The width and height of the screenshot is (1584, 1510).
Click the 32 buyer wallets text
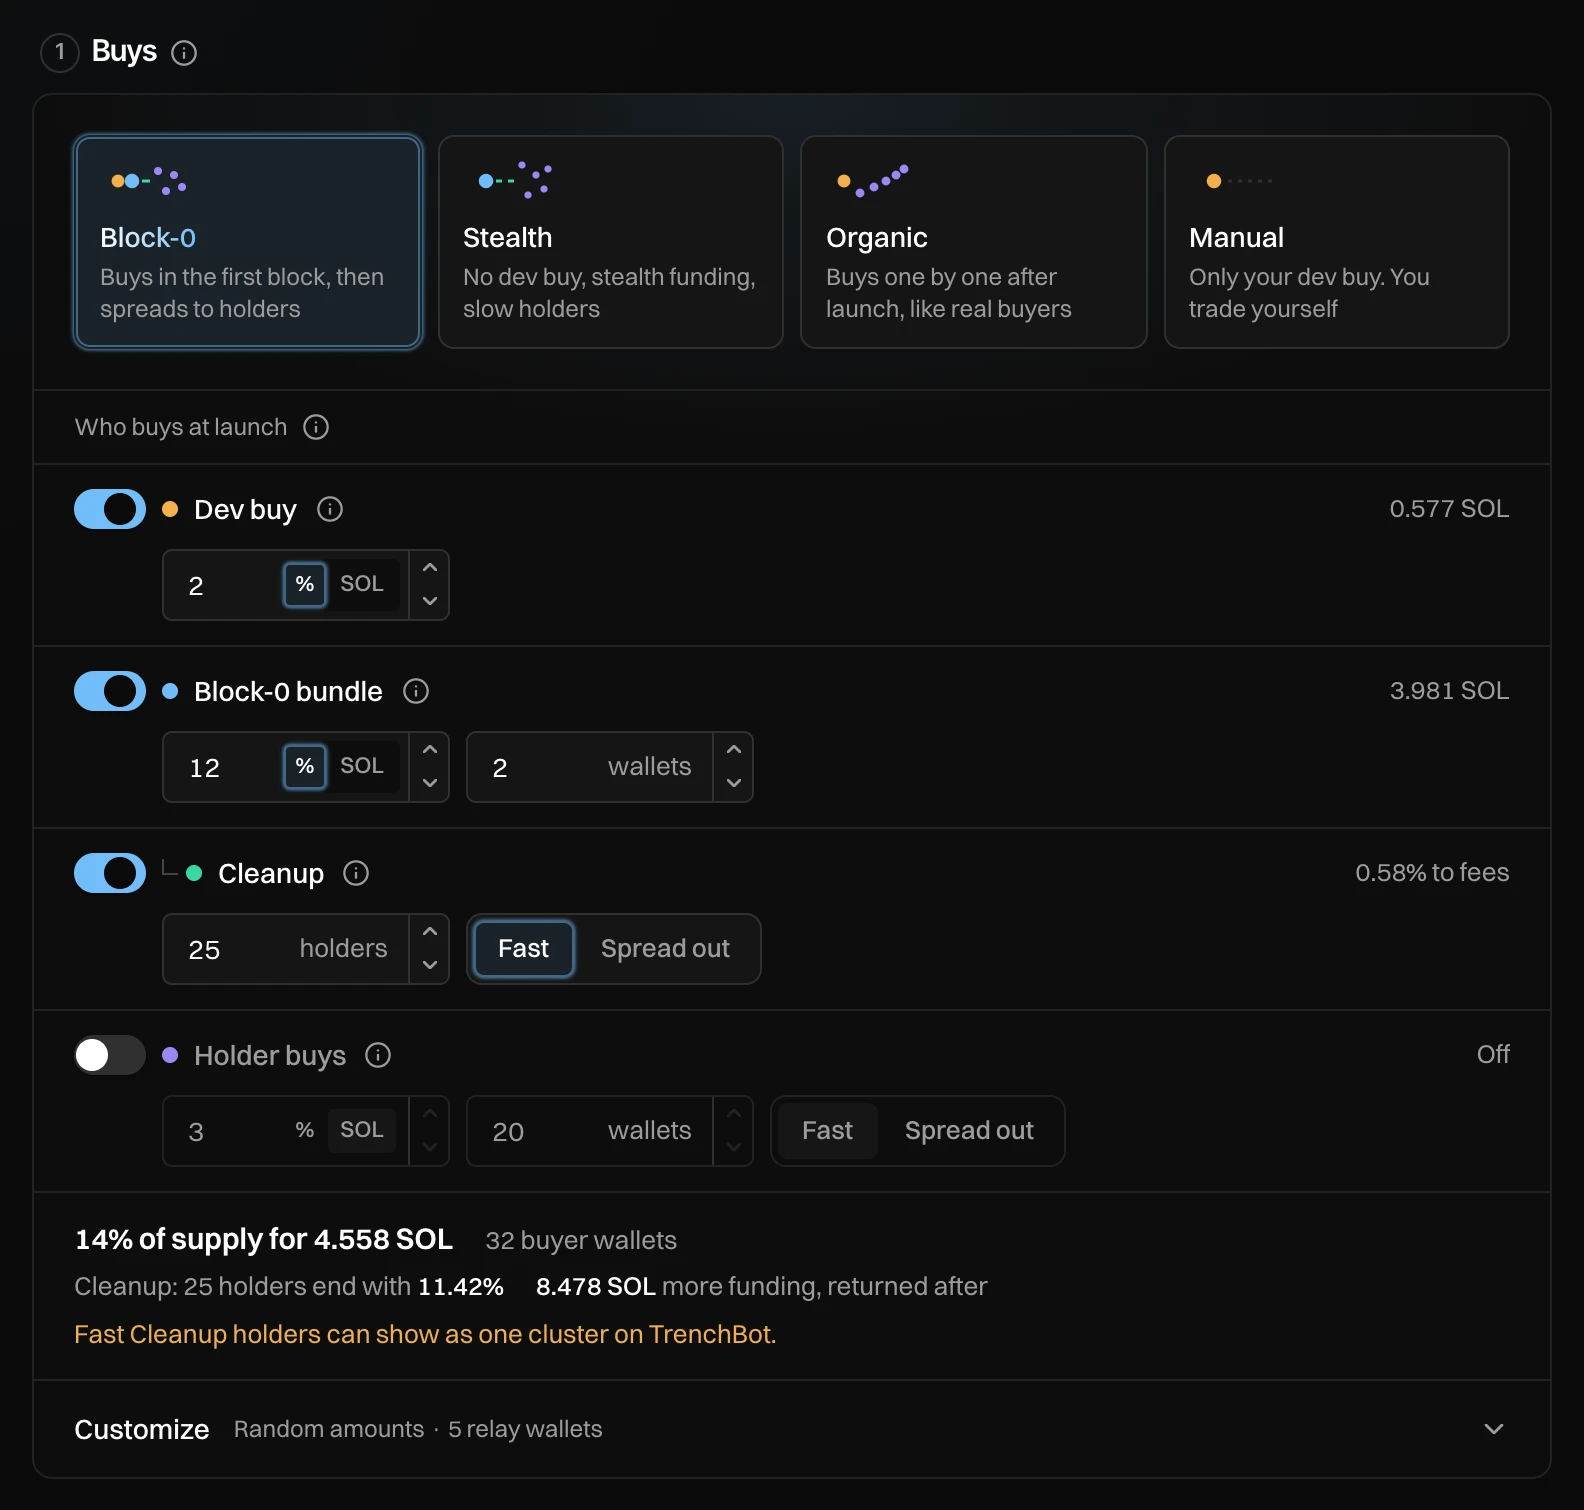point(581,1240)
